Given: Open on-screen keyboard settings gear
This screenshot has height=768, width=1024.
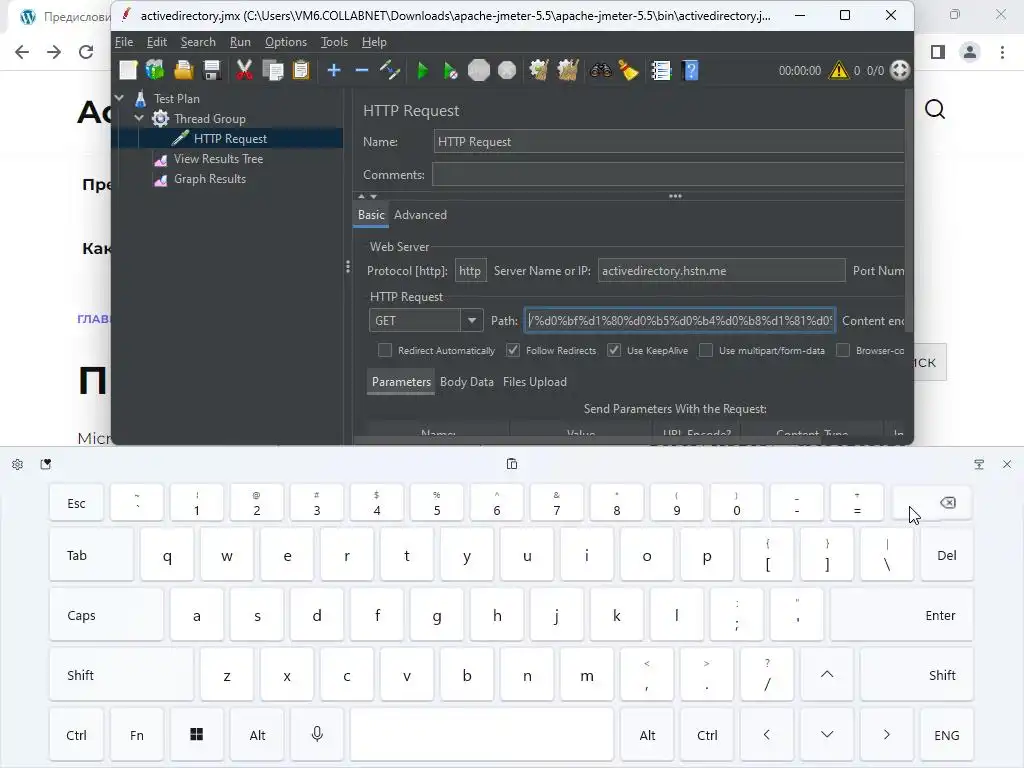Looking at the screenshot, I should click(18, 464).
